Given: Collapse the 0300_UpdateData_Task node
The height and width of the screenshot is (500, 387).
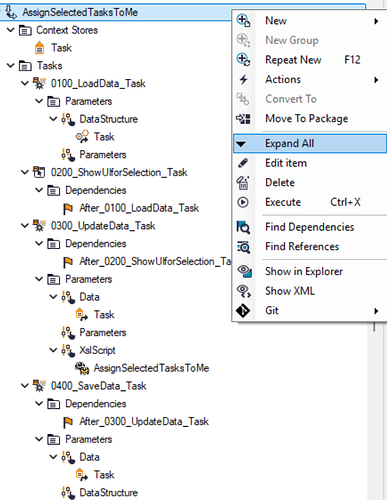Looking at the screenshot, I should coord(25,226).
